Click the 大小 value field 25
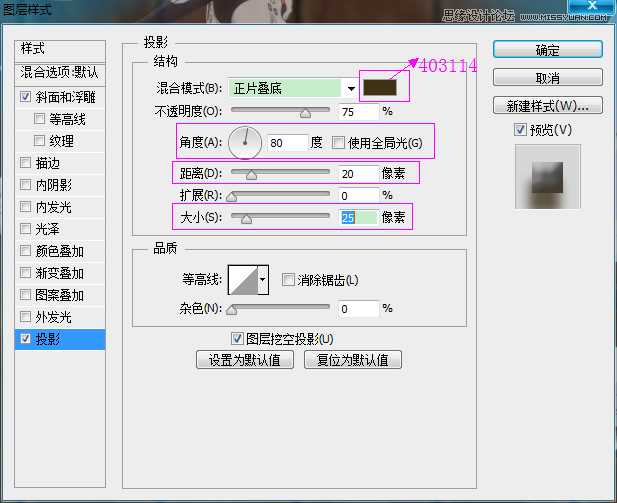The width and height of the screenshot is (617, 503). click(358, 218)
